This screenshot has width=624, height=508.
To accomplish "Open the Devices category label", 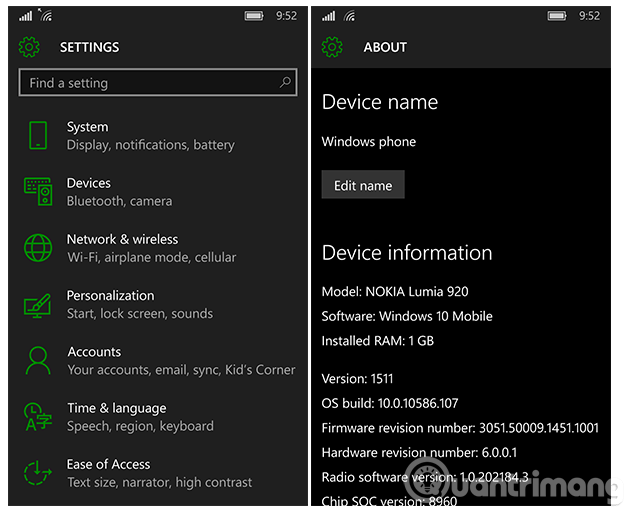I will point(89,183).
